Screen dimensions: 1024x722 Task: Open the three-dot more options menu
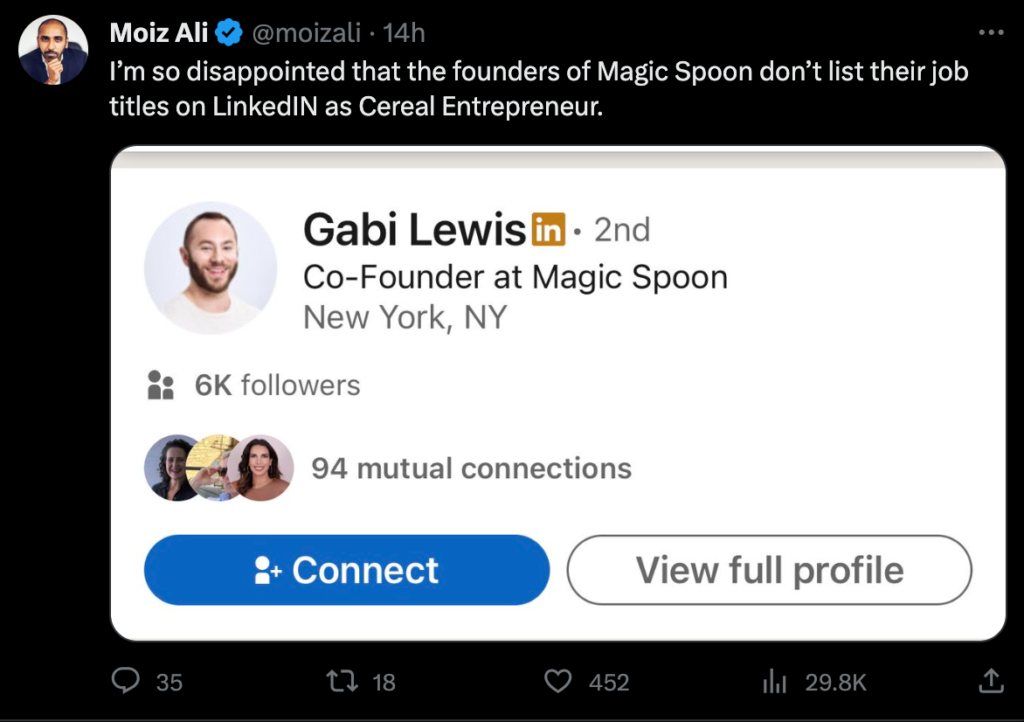(990, 32)
